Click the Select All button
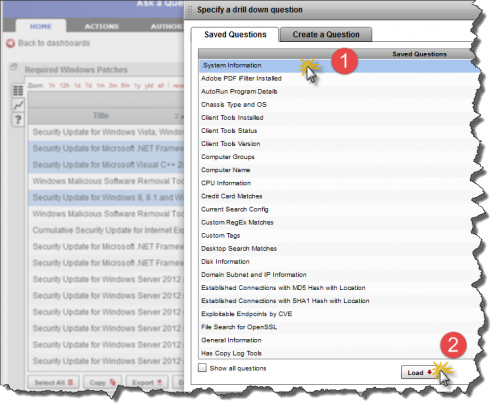 (53, 382)
